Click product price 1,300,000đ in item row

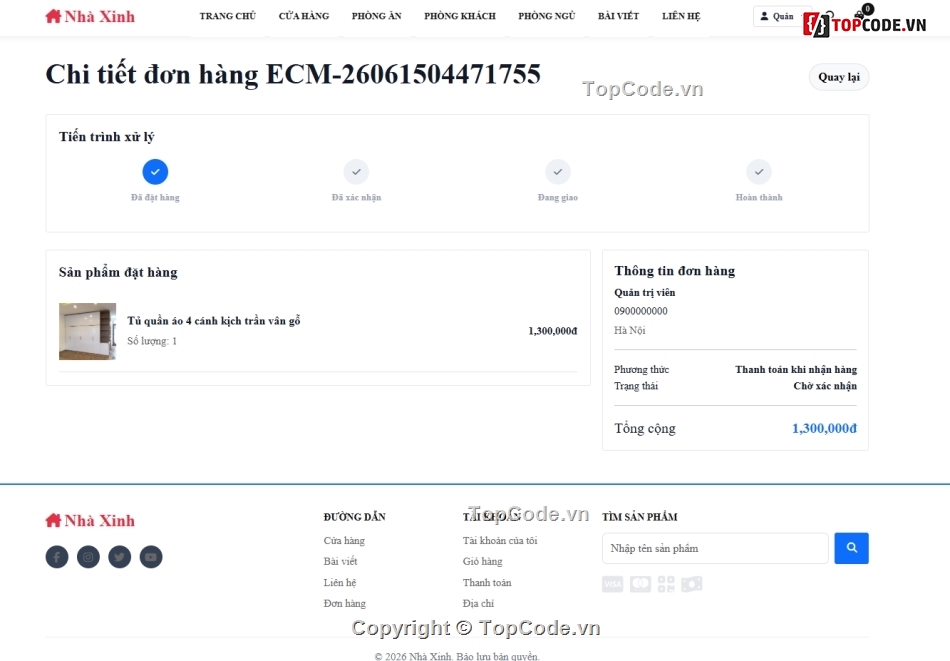[553, 331]
